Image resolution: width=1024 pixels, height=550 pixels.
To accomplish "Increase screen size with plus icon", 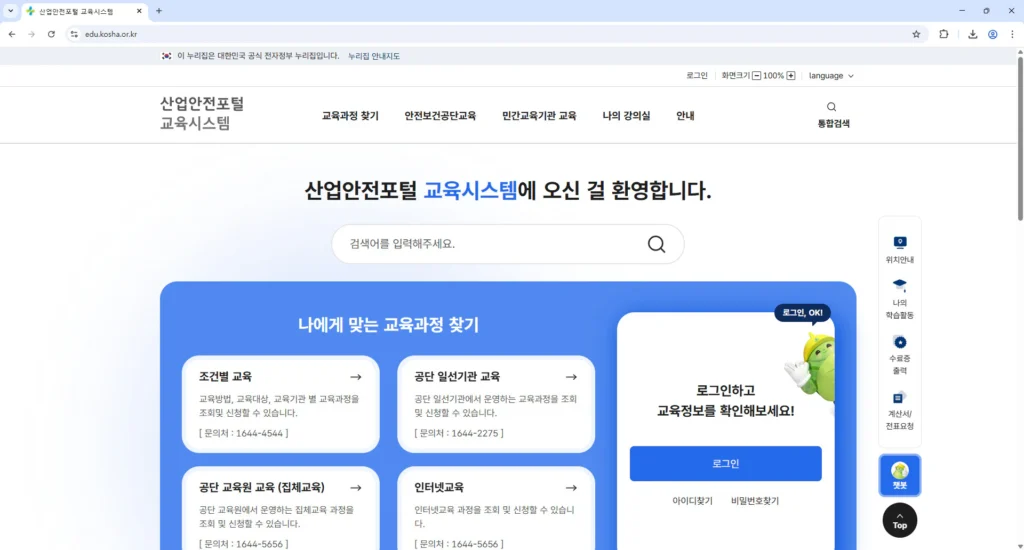I will coord(791,76).
